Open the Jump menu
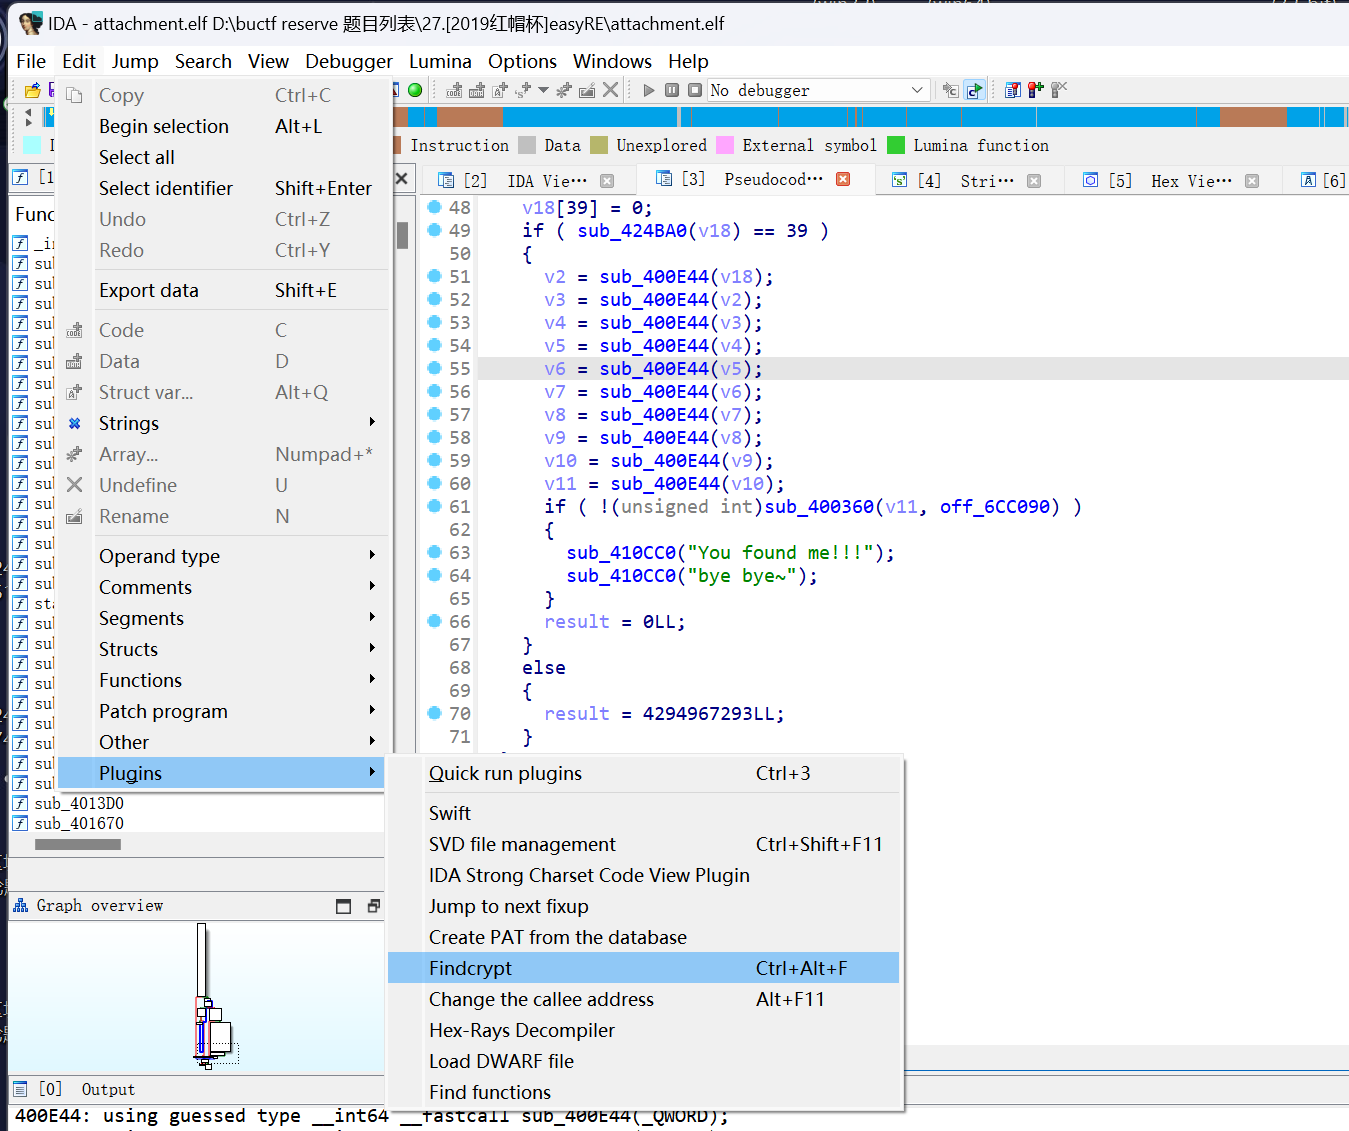 135,61
